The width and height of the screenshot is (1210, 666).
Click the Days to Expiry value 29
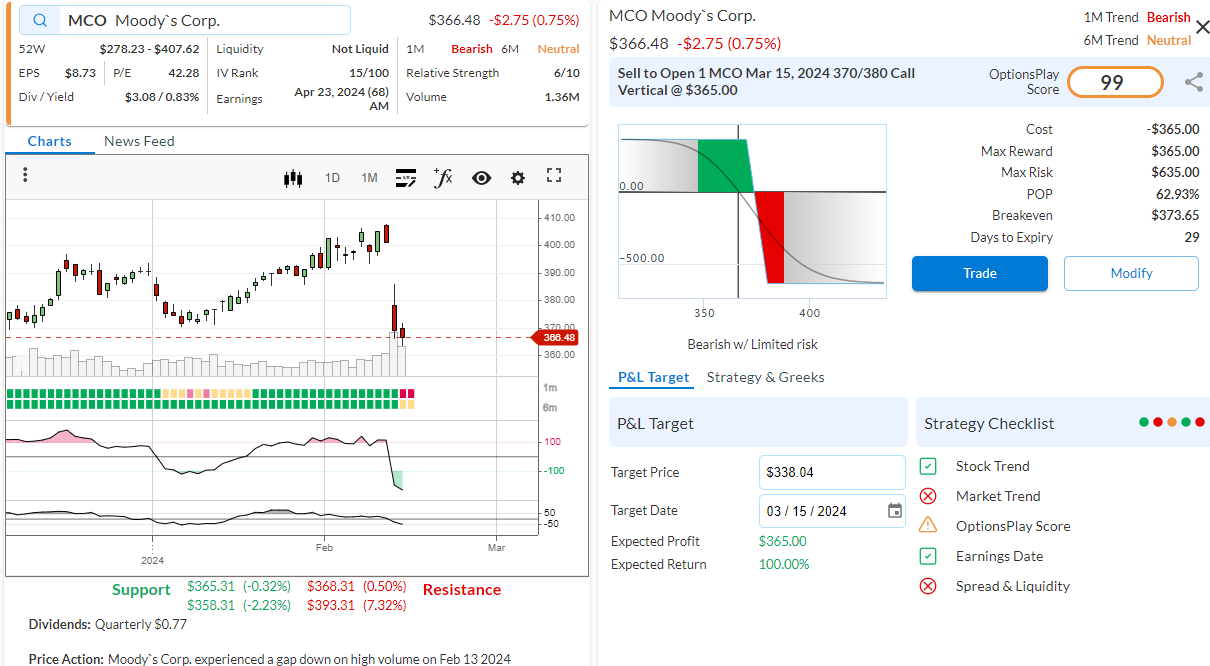[1192, 237]
